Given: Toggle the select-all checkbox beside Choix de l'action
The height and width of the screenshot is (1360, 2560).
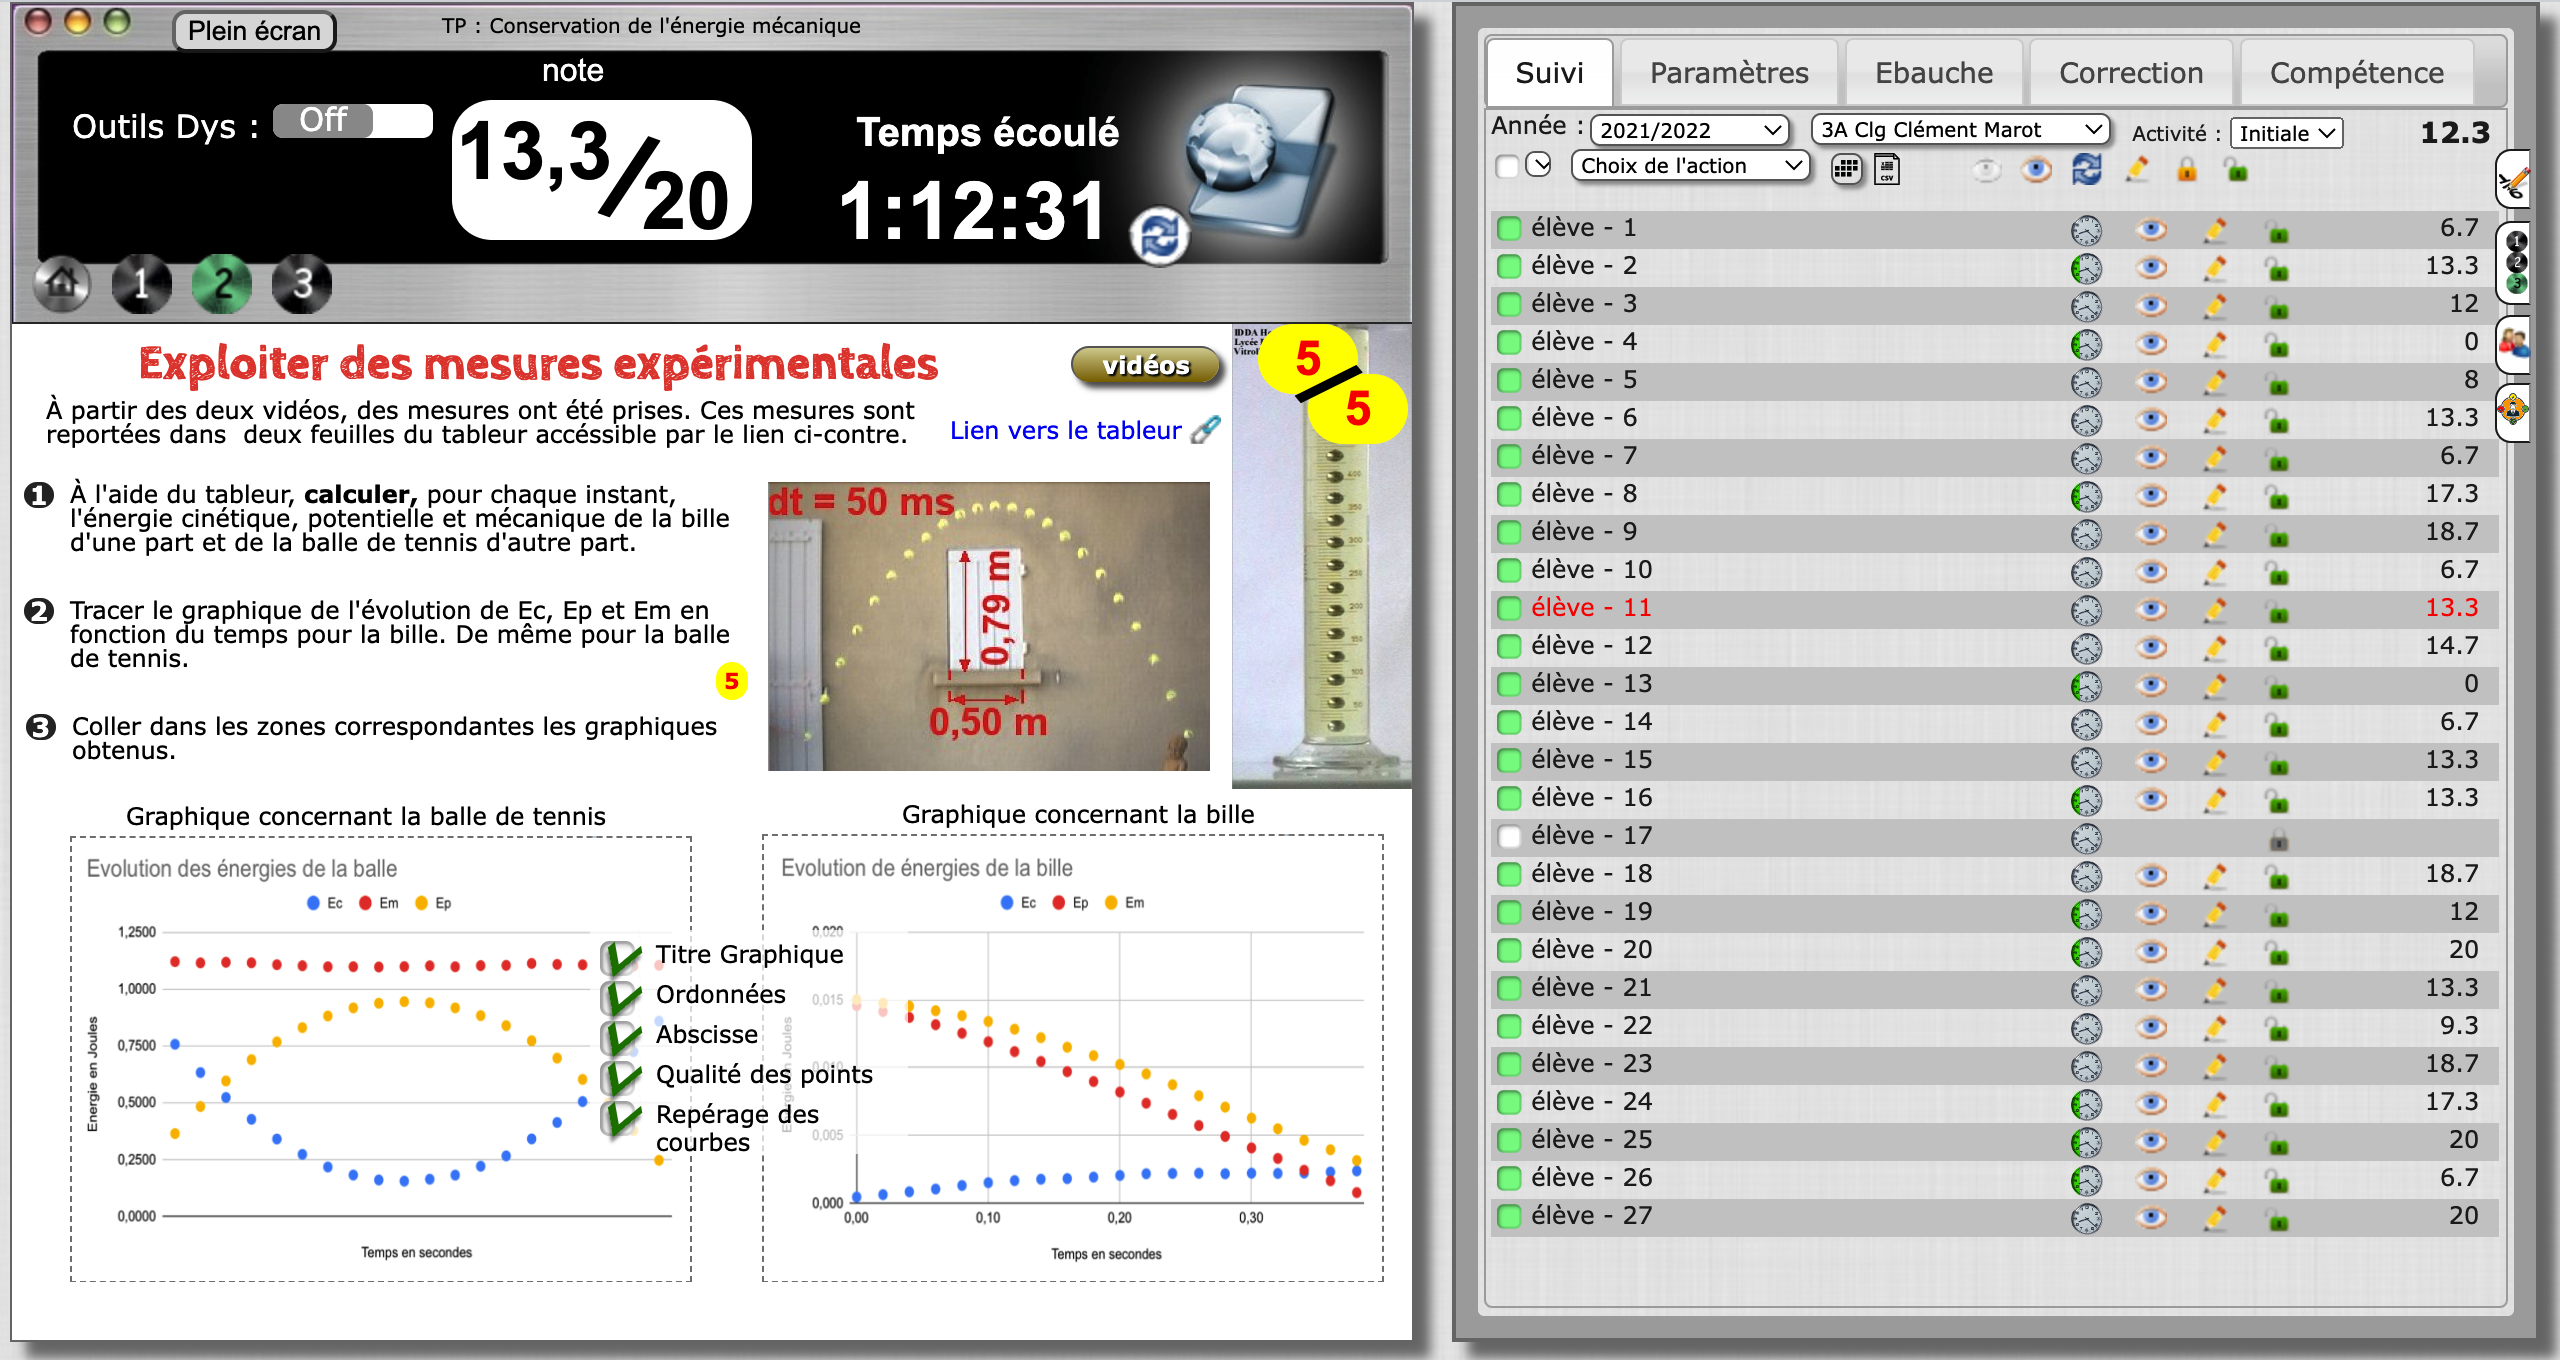Looking at the screenshot, I should click(1507, 167).
